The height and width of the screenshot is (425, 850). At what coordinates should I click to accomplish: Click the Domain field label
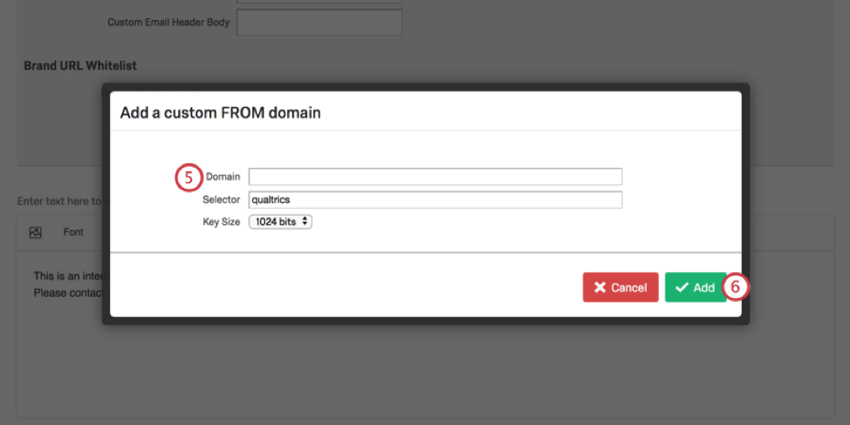(223, 177)
